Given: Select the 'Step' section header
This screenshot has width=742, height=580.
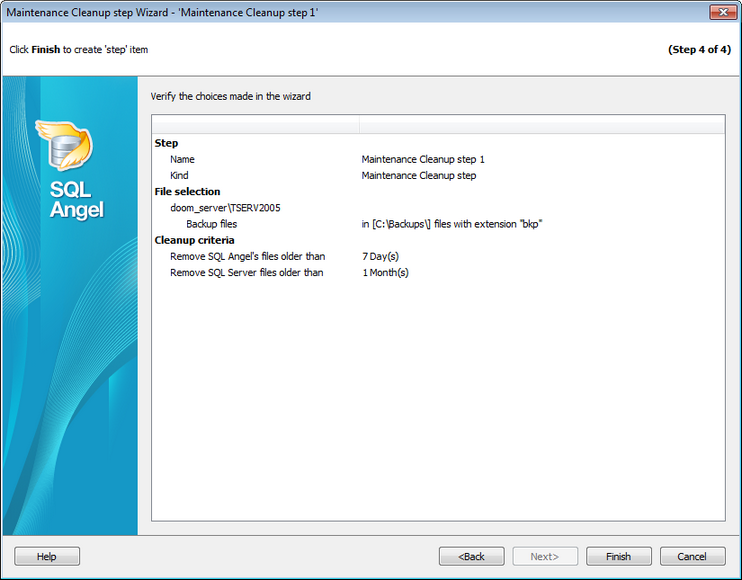Looking at the screenshot, I should pos(166,143).
